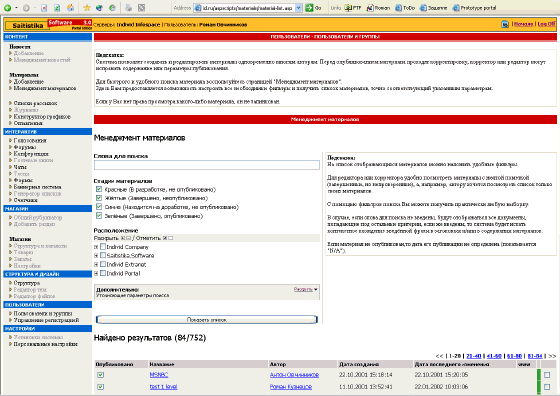Click the green Go arrow button

coord(309,7)
